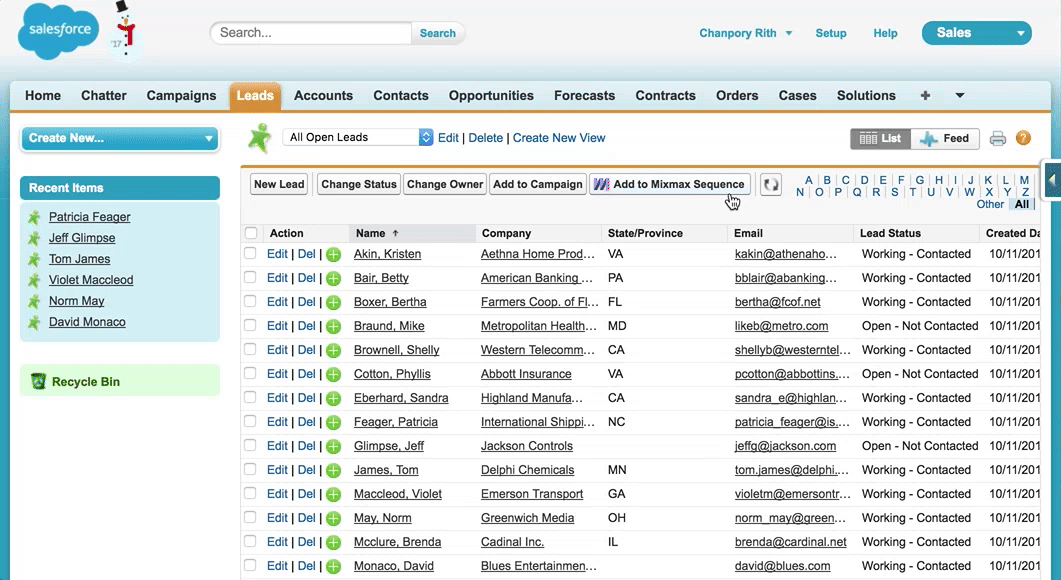The height and width of the screenshot is (580, 1061).
Task: Click the lead icon beside Patricia Feager
Action: 34,217
